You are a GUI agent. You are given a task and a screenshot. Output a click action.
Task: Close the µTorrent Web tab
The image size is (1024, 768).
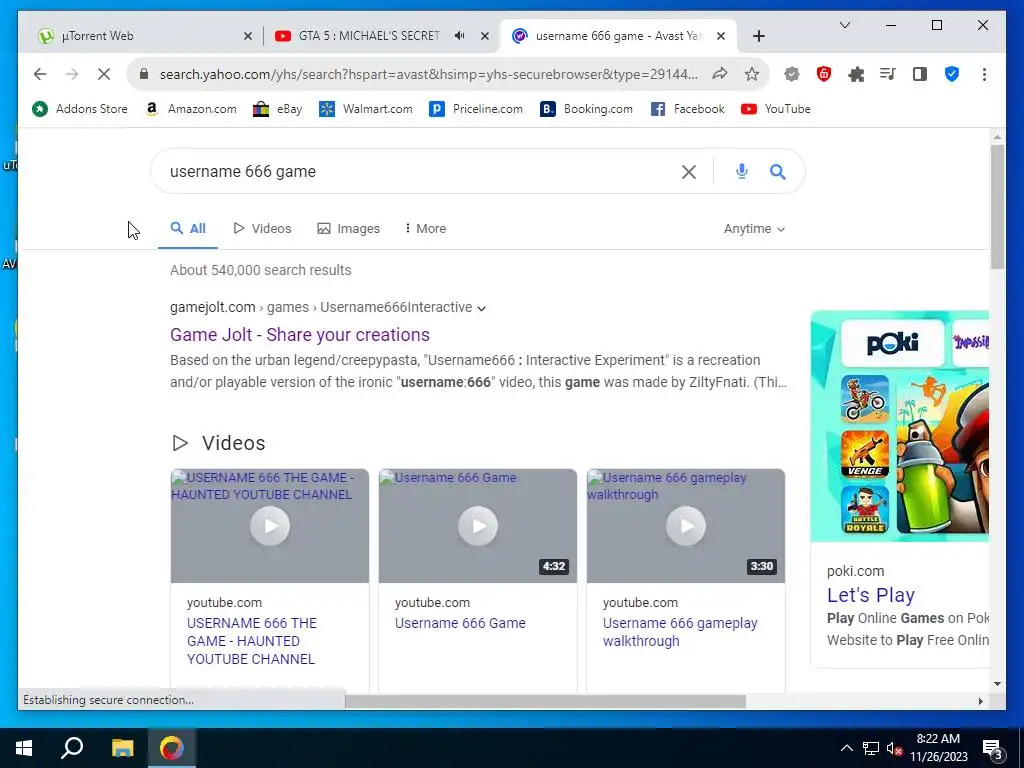tap(248, 37)
